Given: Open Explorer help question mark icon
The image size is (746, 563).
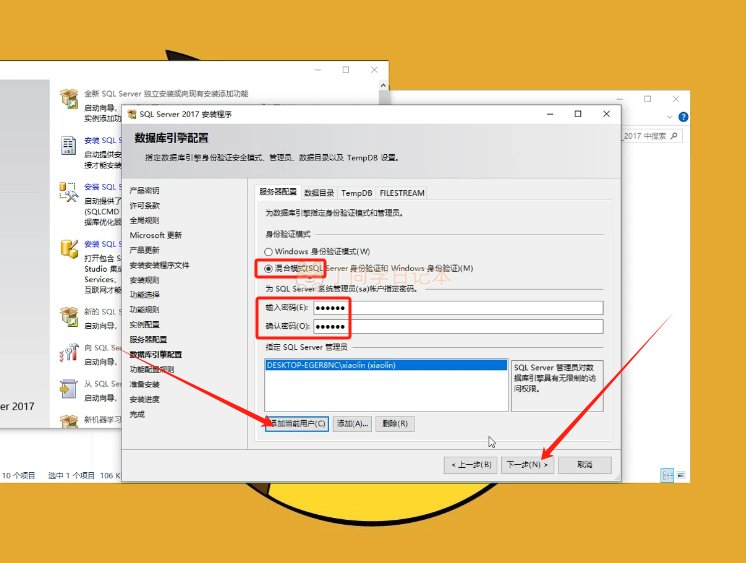Looking at the screenshot, I should tap(683, 117).
